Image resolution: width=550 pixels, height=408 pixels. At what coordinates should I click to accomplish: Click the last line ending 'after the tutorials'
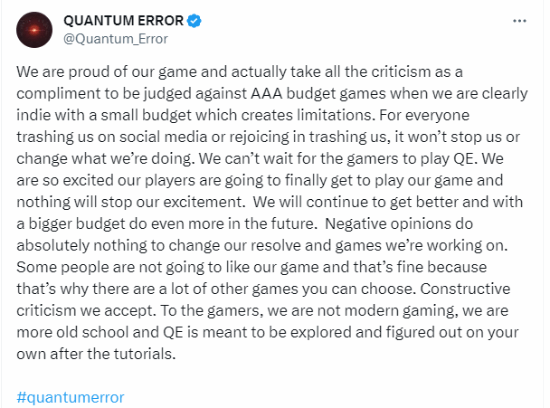click(96, 354)
